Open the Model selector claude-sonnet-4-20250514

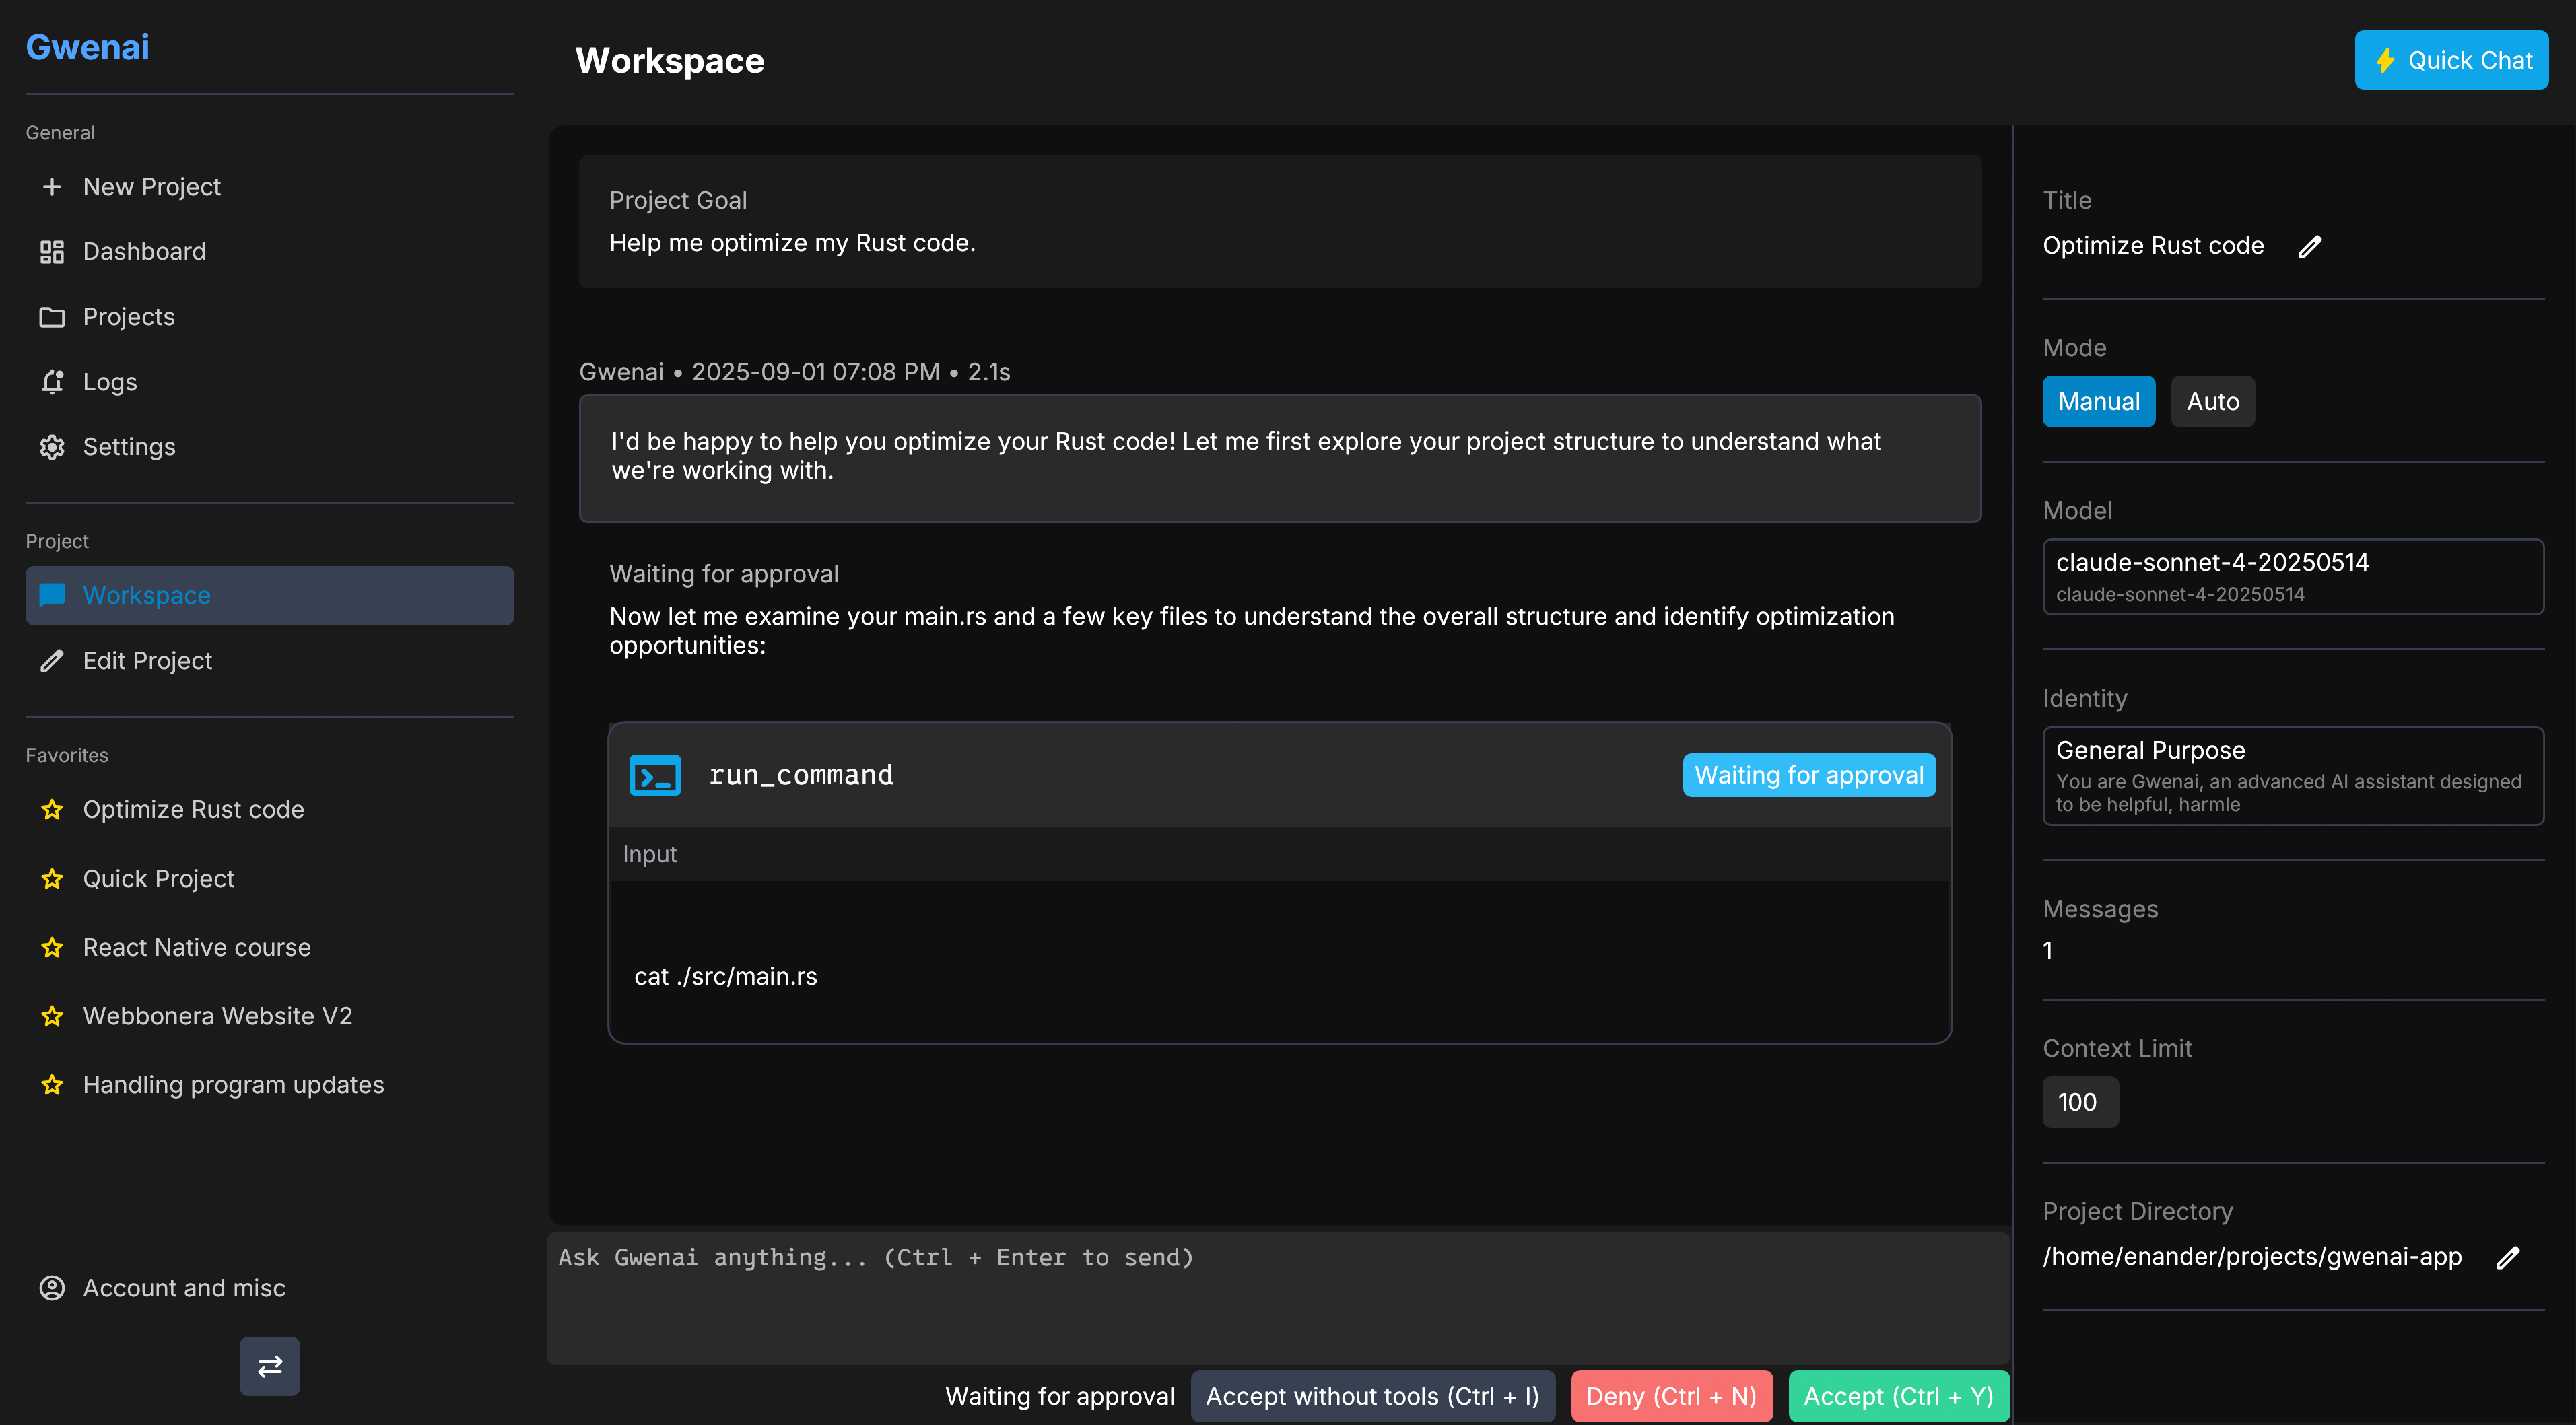(x=2292, y=577)
